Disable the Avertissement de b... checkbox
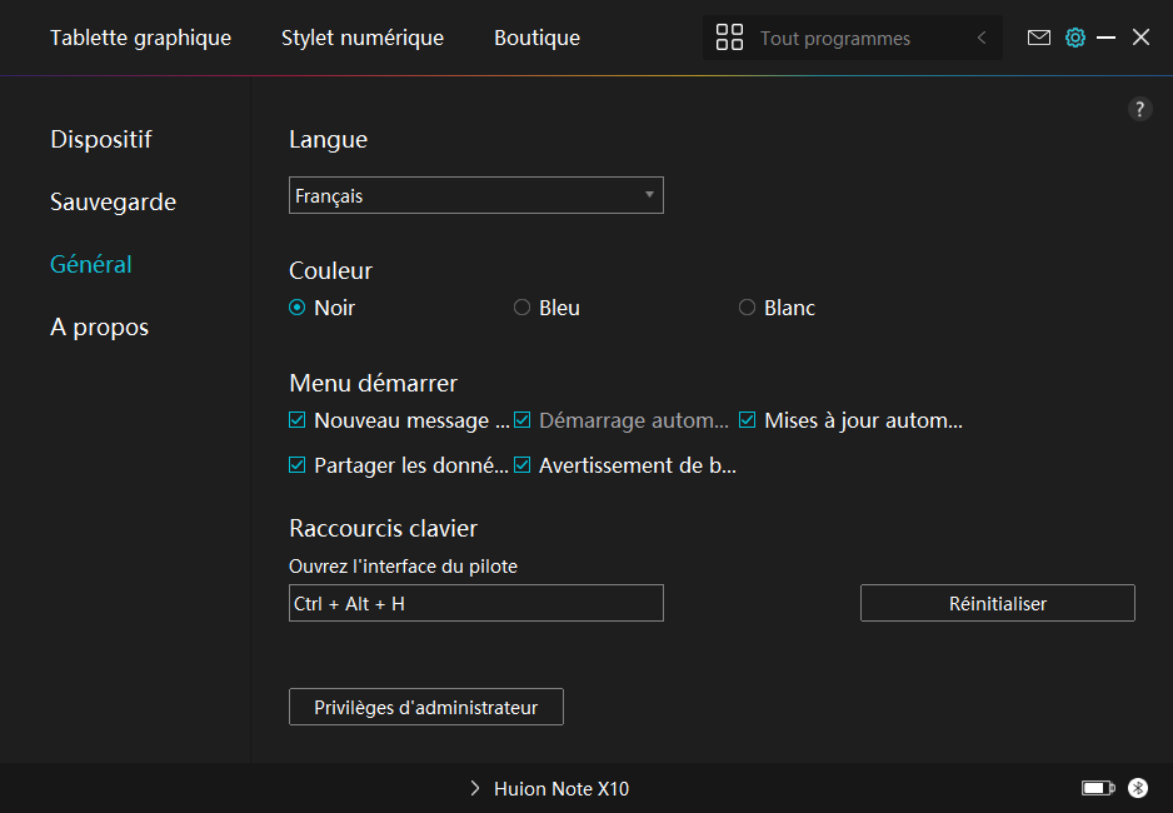Viewport: 1173px width, 813px height. tap(522, 465)
